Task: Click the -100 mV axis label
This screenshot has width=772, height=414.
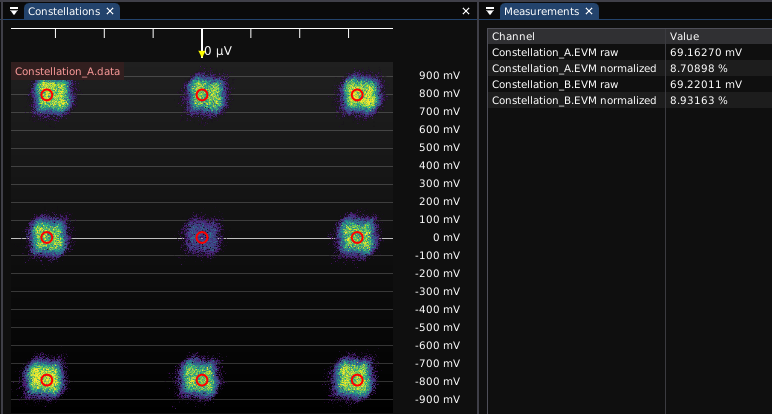Action: coord(437,255)
